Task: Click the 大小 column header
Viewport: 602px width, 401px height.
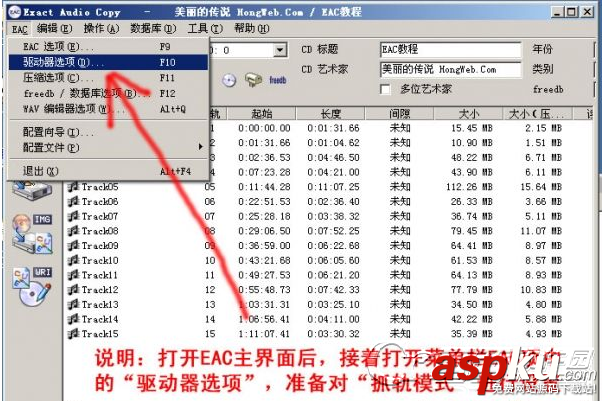Action: coord(468,114)
